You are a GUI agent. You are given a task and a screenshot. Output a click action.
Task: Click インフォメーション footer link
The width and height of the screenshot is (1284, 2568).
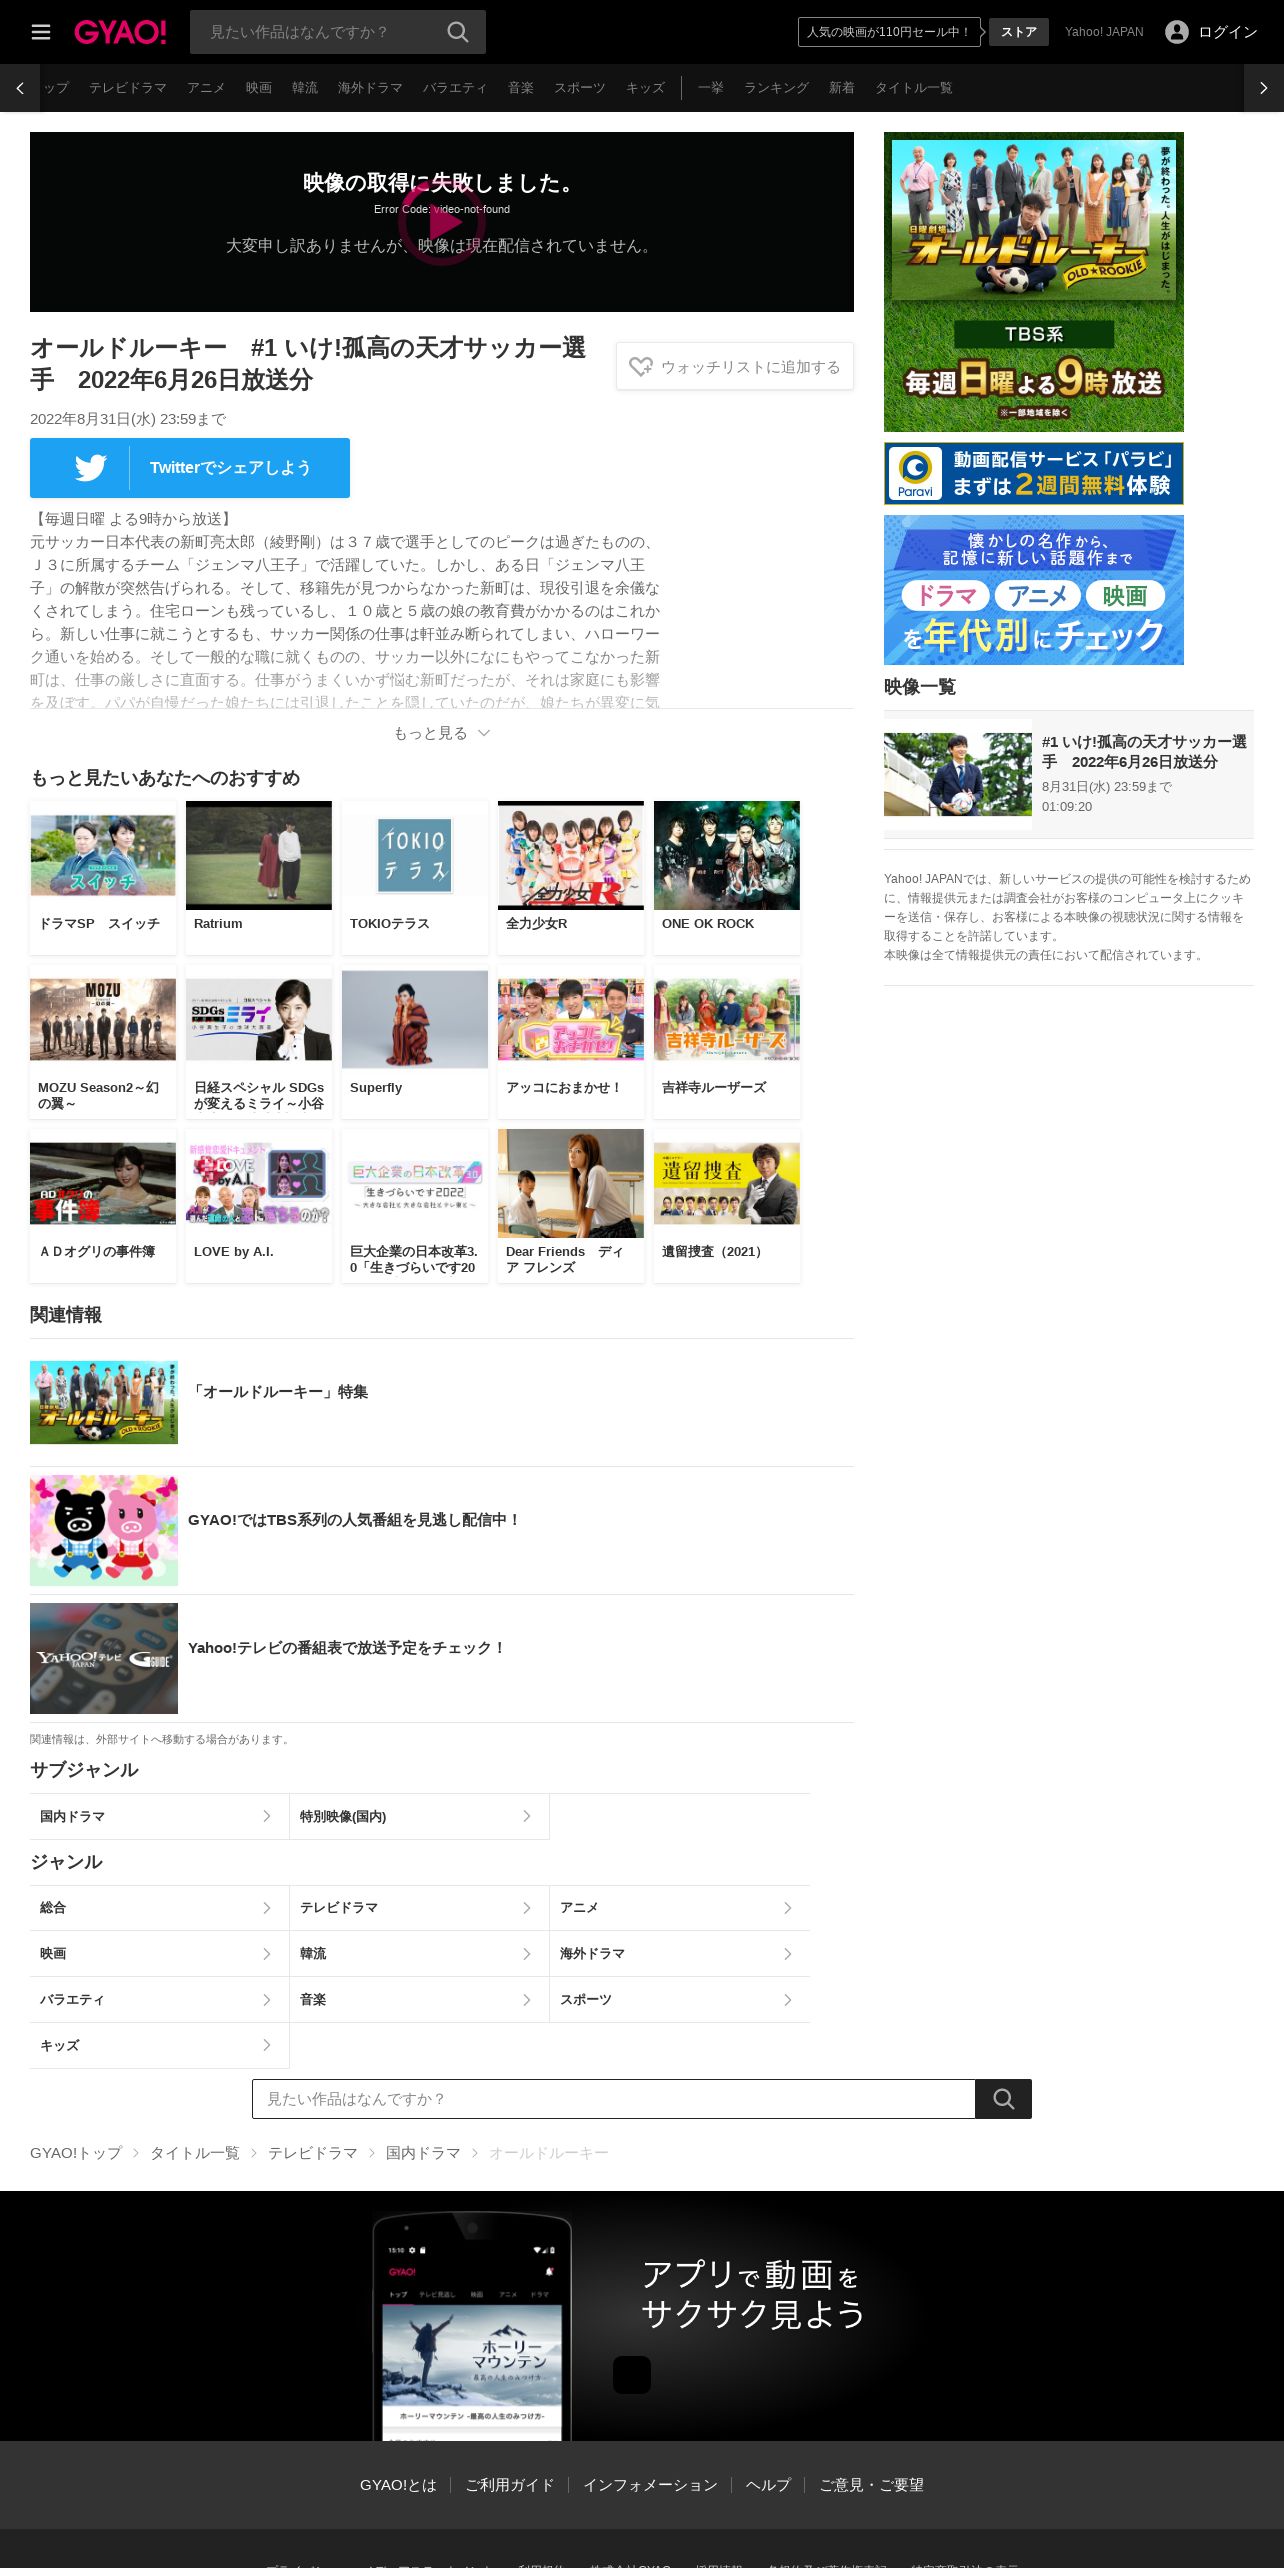click(650, 2485)
